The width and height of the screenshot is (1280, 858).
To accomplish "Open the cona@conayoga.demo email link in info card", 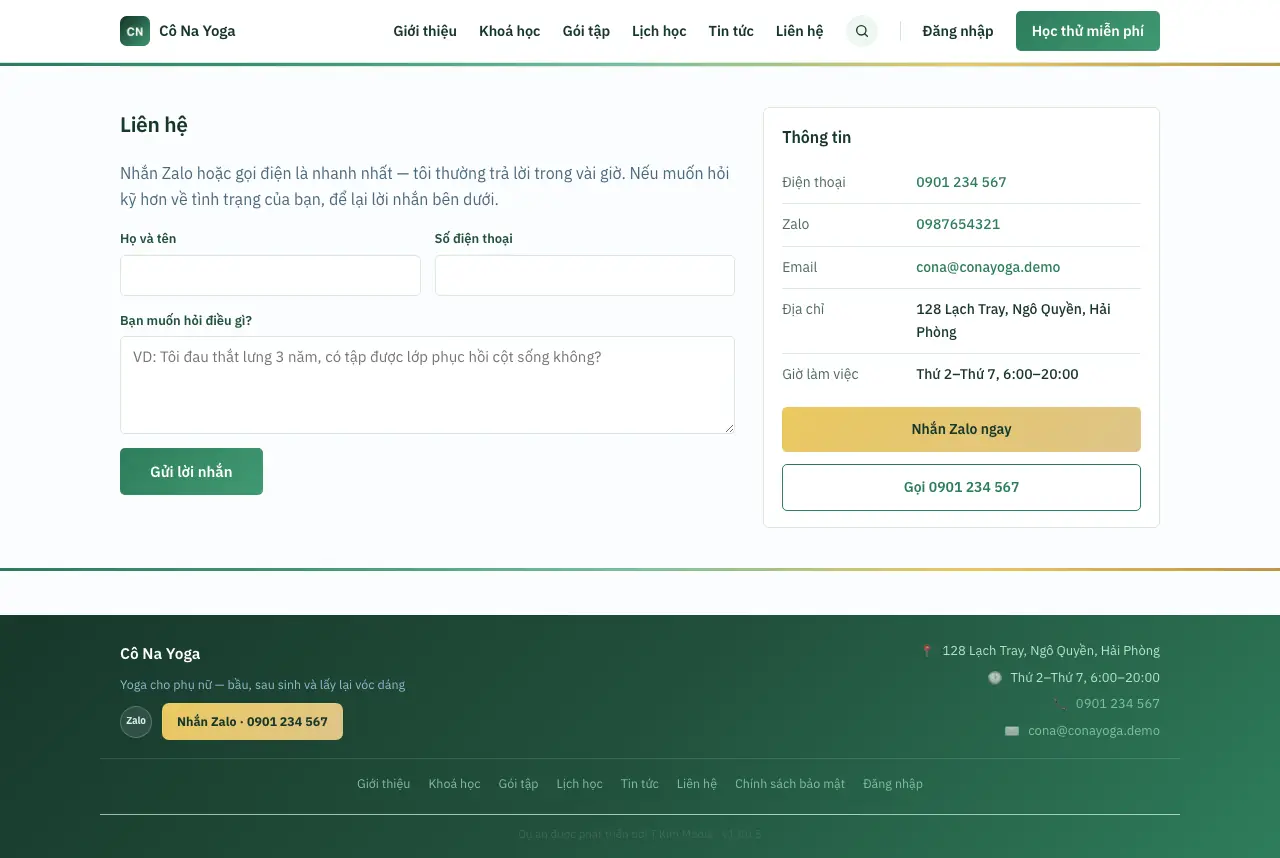I will (988, 267).
